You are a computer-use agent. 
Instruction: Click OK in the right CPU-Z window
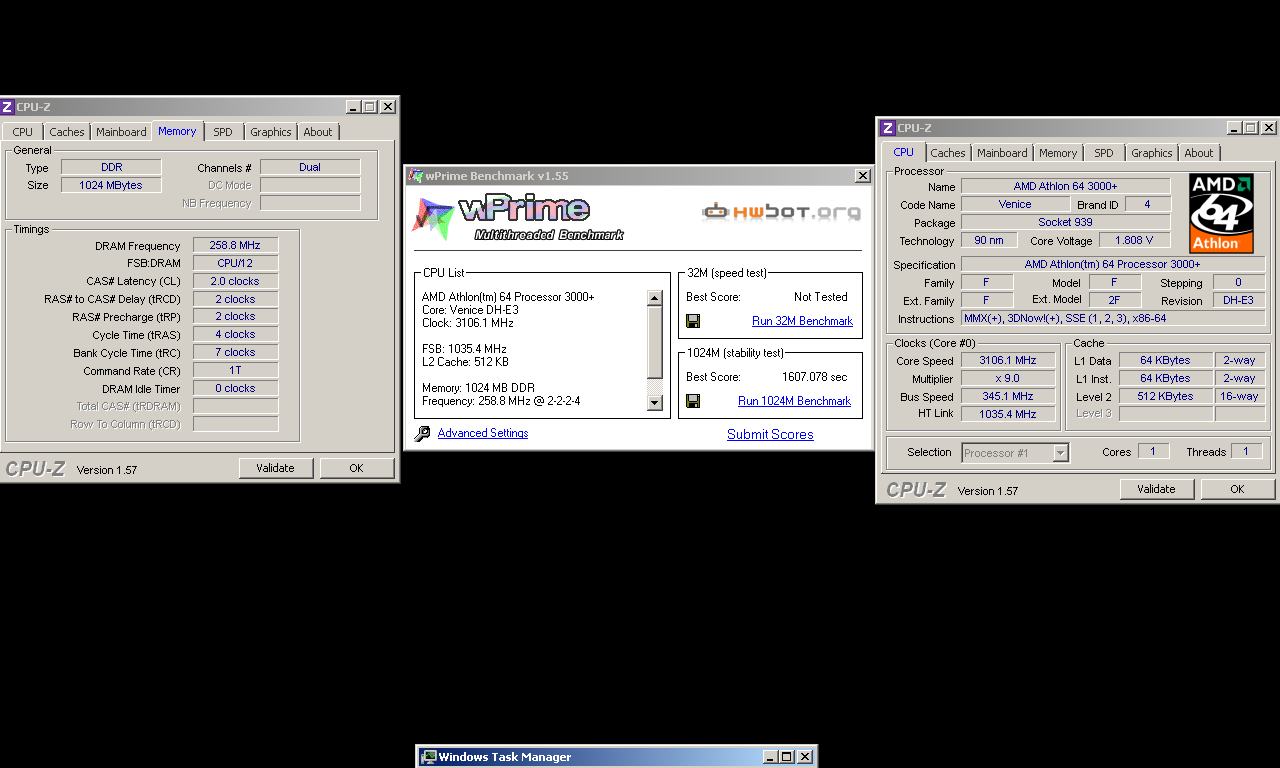point(1237,489)
